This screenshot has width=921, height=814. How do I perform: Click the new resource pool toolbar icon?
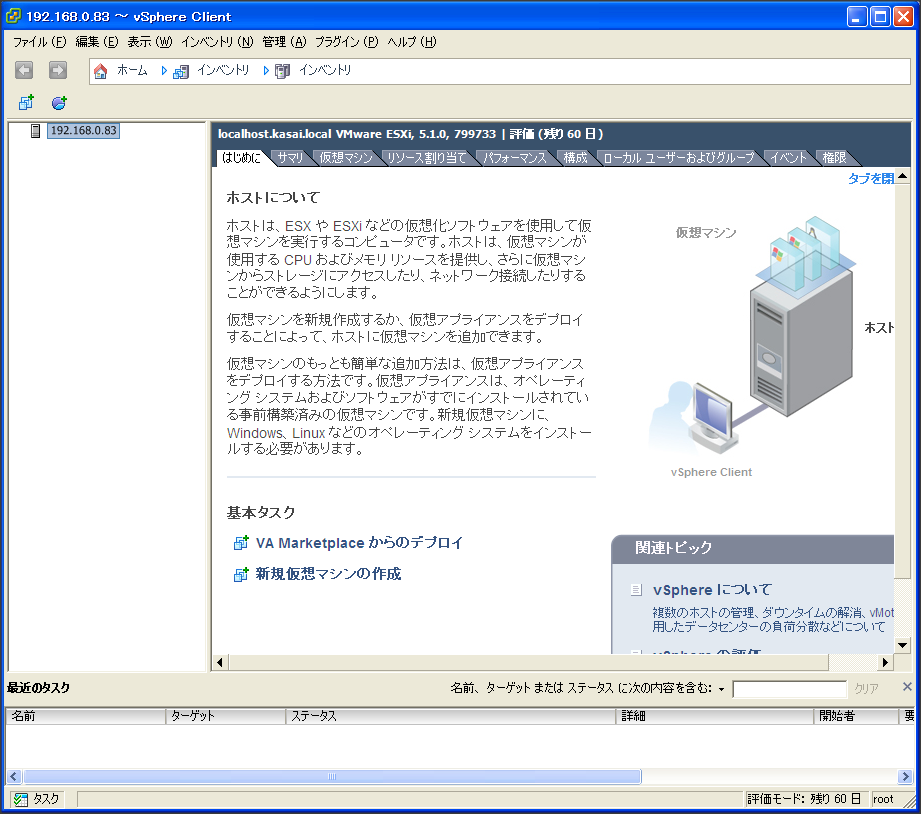59,103
